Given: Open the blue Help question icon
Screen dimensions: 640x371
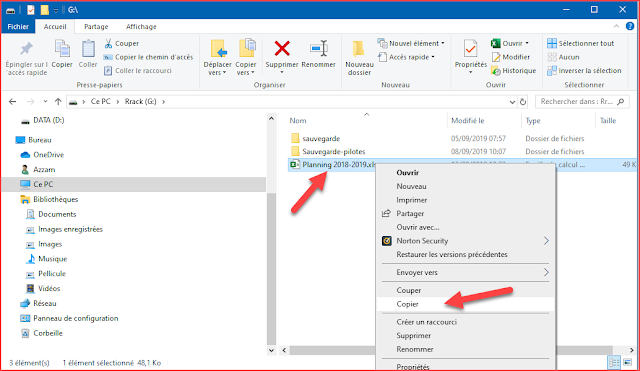Looking at the screenshot, I should point(630,26).
